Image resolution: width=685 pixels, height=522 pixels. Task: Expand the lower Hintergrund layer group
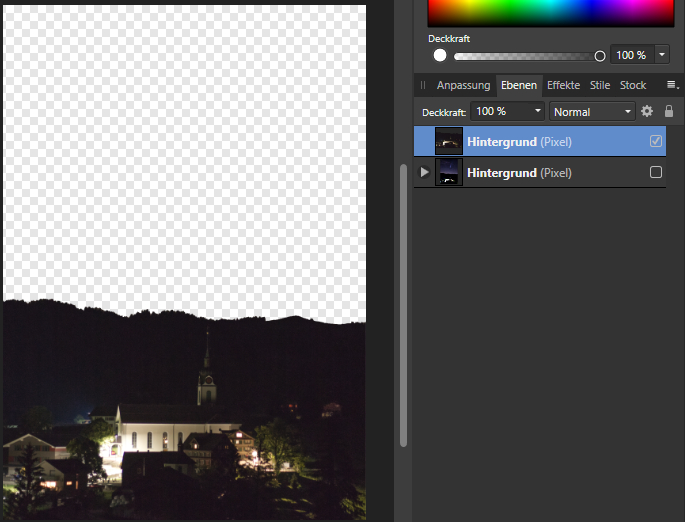click(424, 172)
